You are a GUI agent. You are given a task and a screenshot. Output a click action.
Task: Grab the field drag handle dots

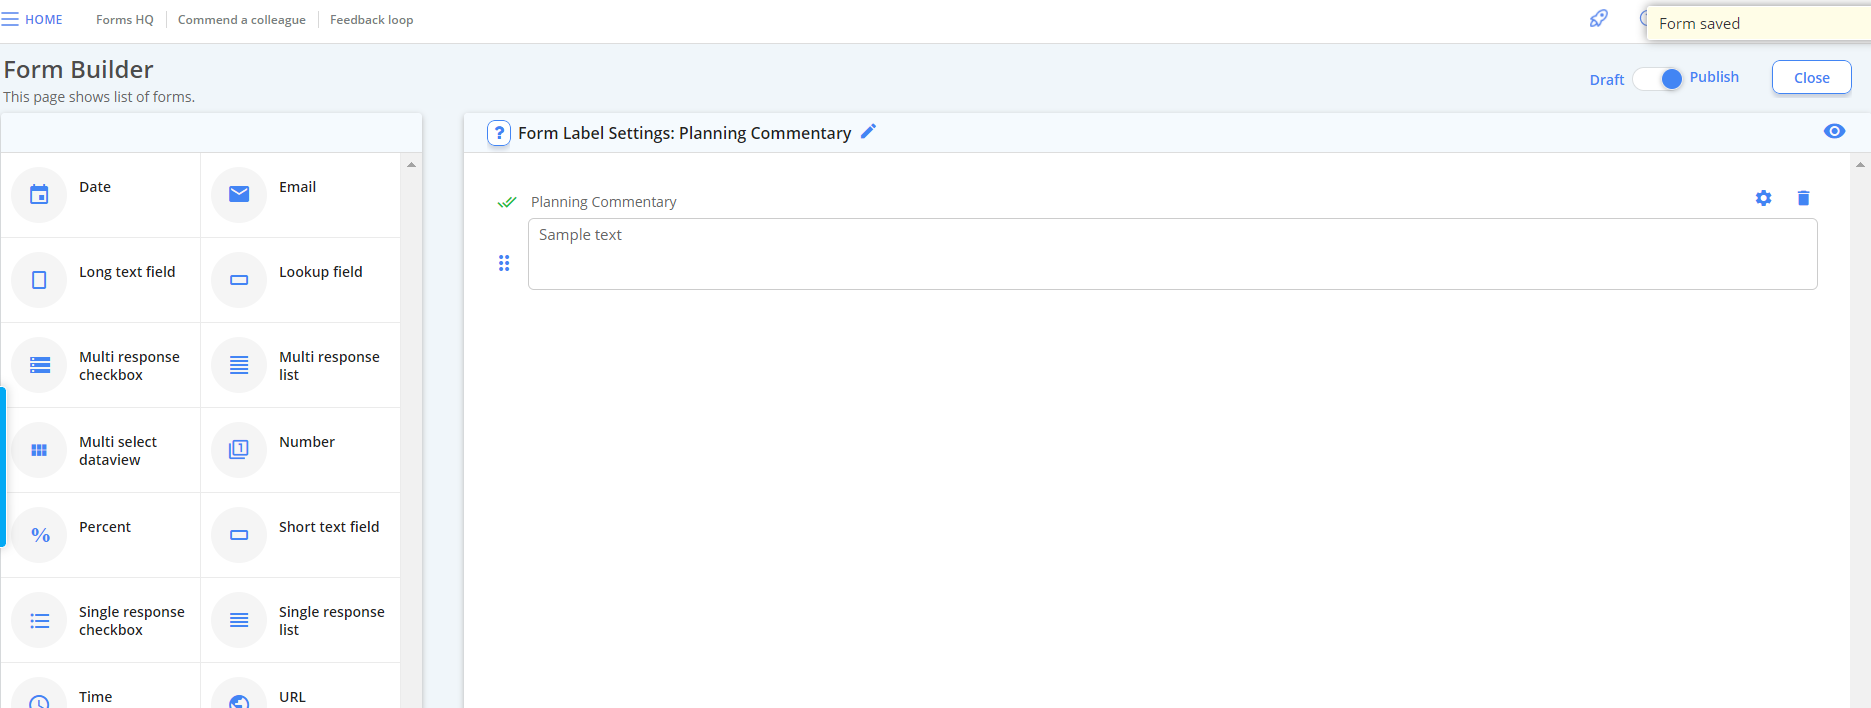(x=504, y=263)
